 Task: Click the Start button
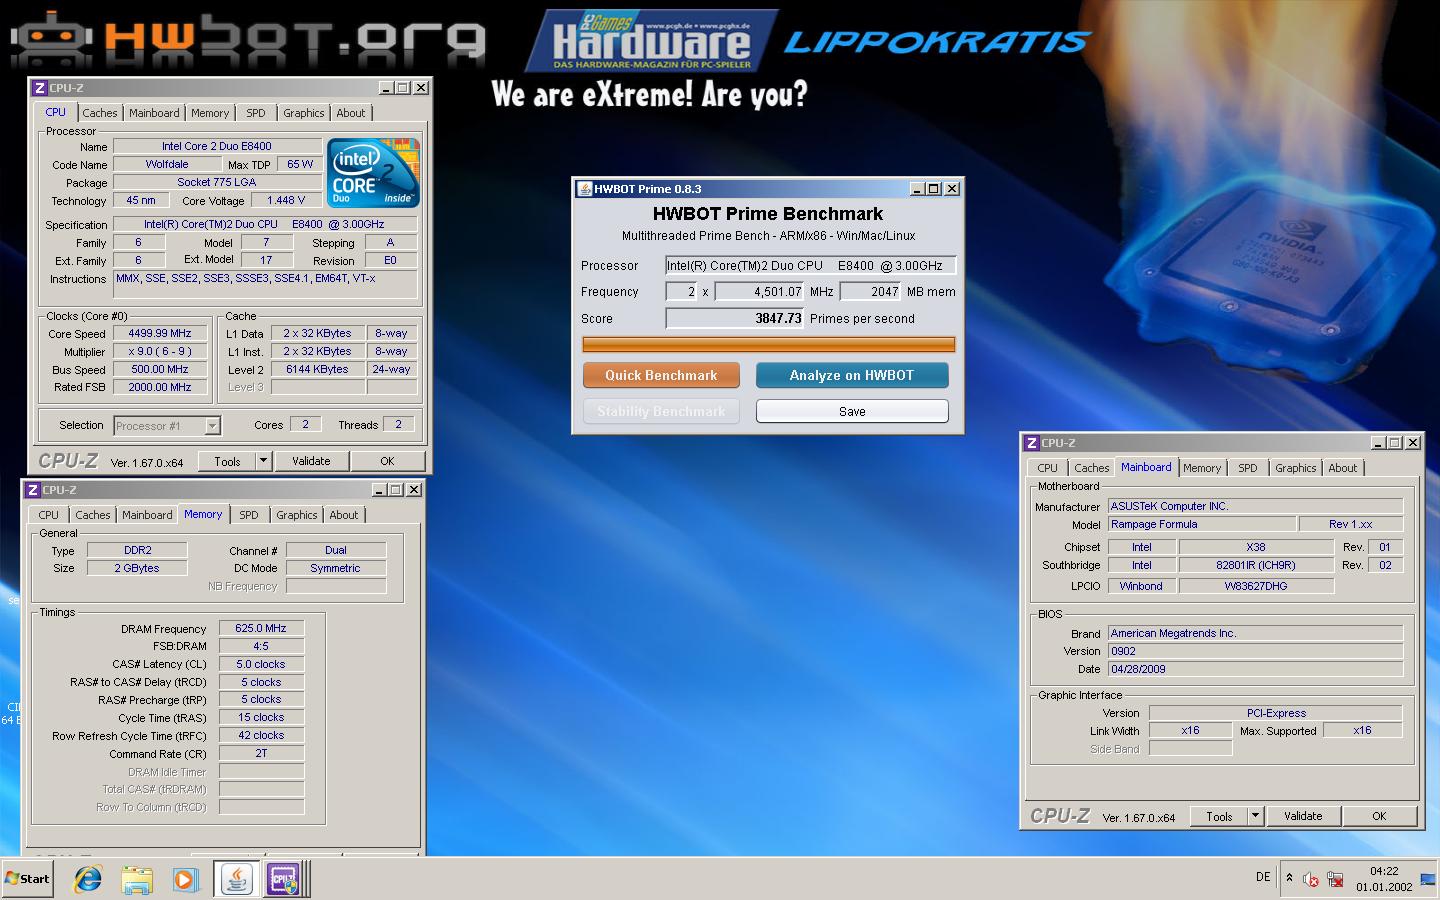tap(27, 879)
